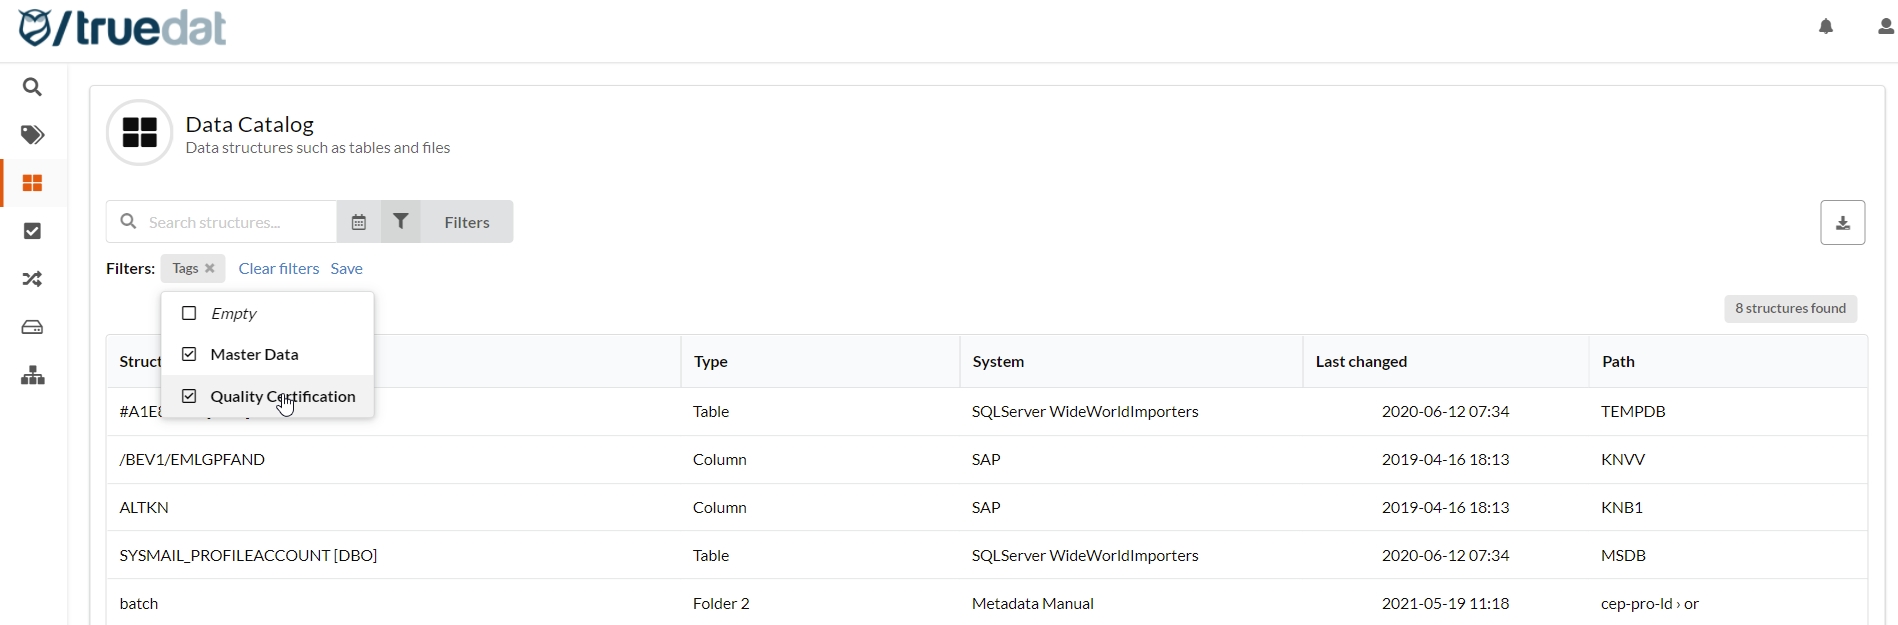Remove the Tags filter chip
Viewport: 1898px width, 625px height.
click(x=210, y=269)
